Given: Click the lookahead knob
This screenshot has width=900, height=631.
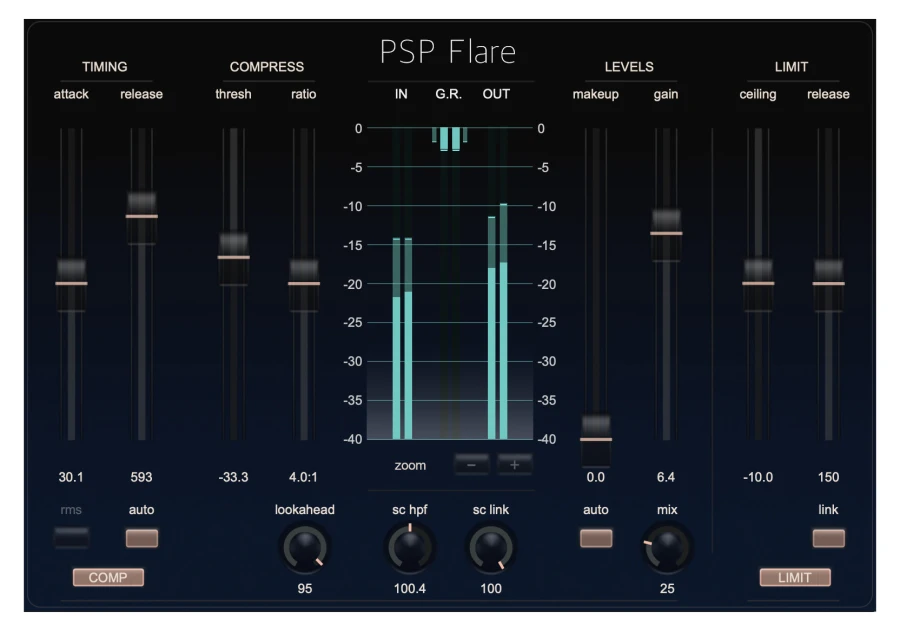Looking at the screenshot, I should coord(305,549).
